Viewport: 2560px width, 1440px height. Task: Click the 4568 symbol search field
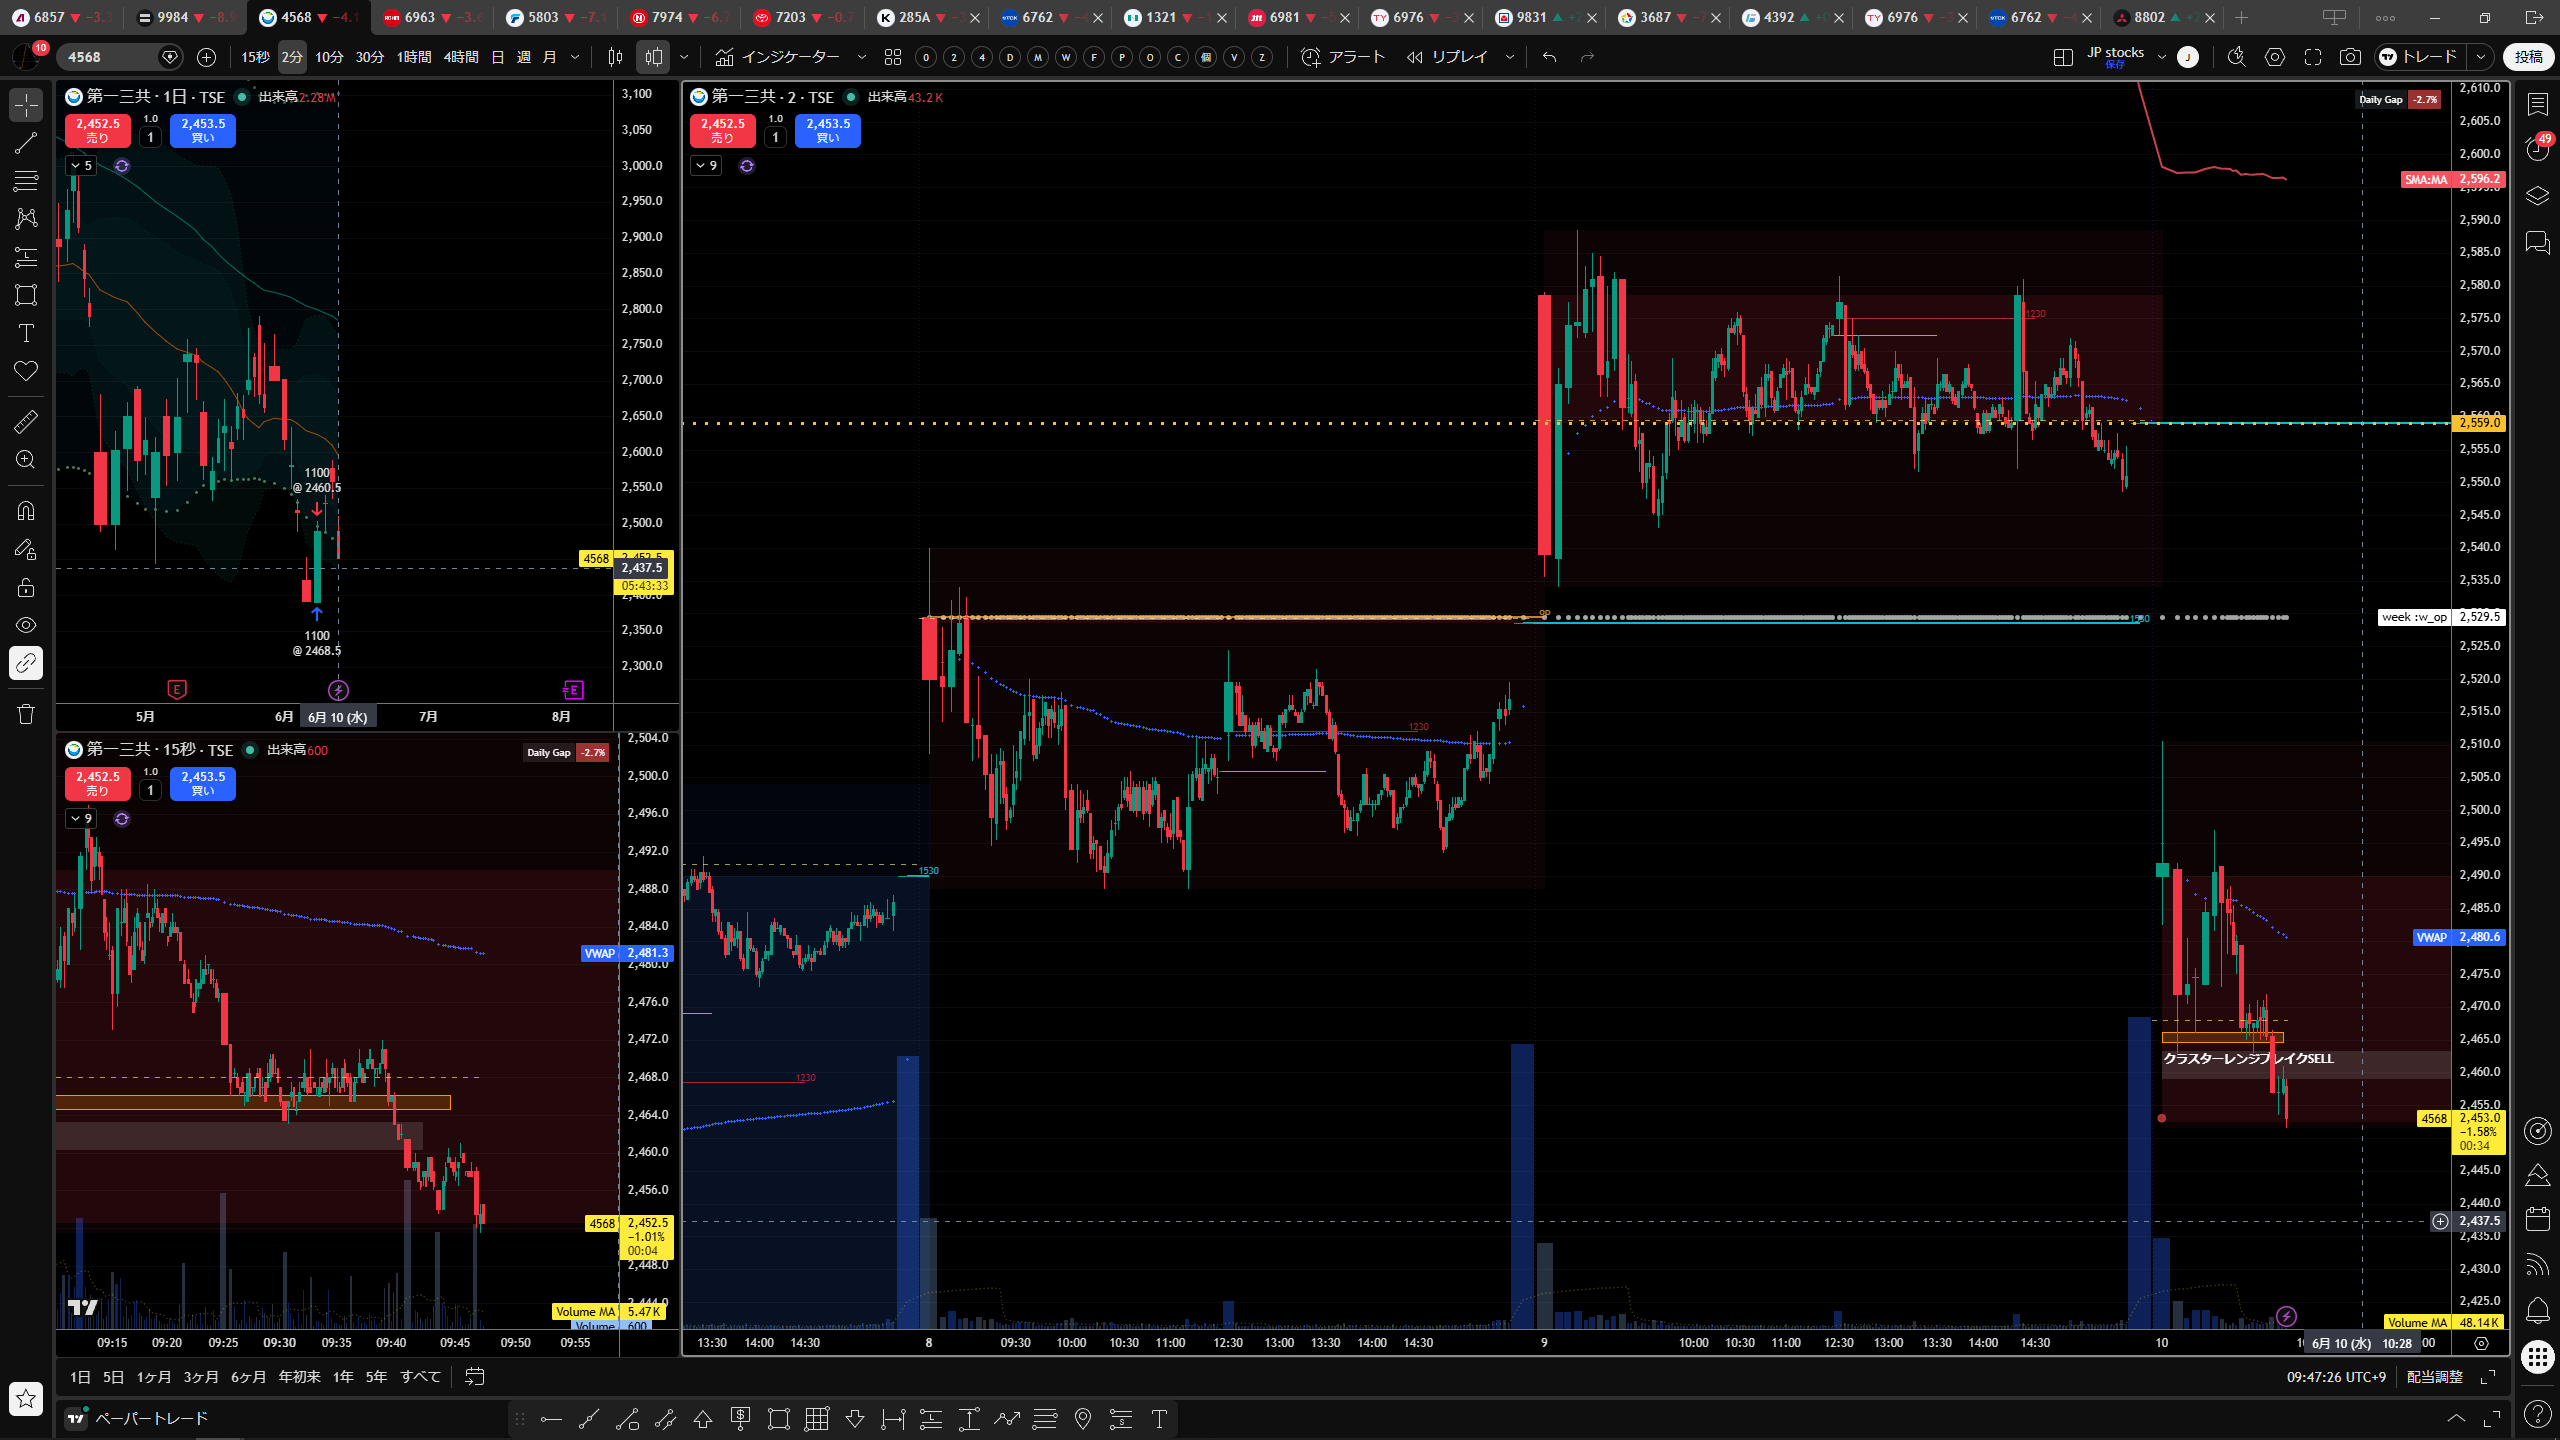[110, 57]
